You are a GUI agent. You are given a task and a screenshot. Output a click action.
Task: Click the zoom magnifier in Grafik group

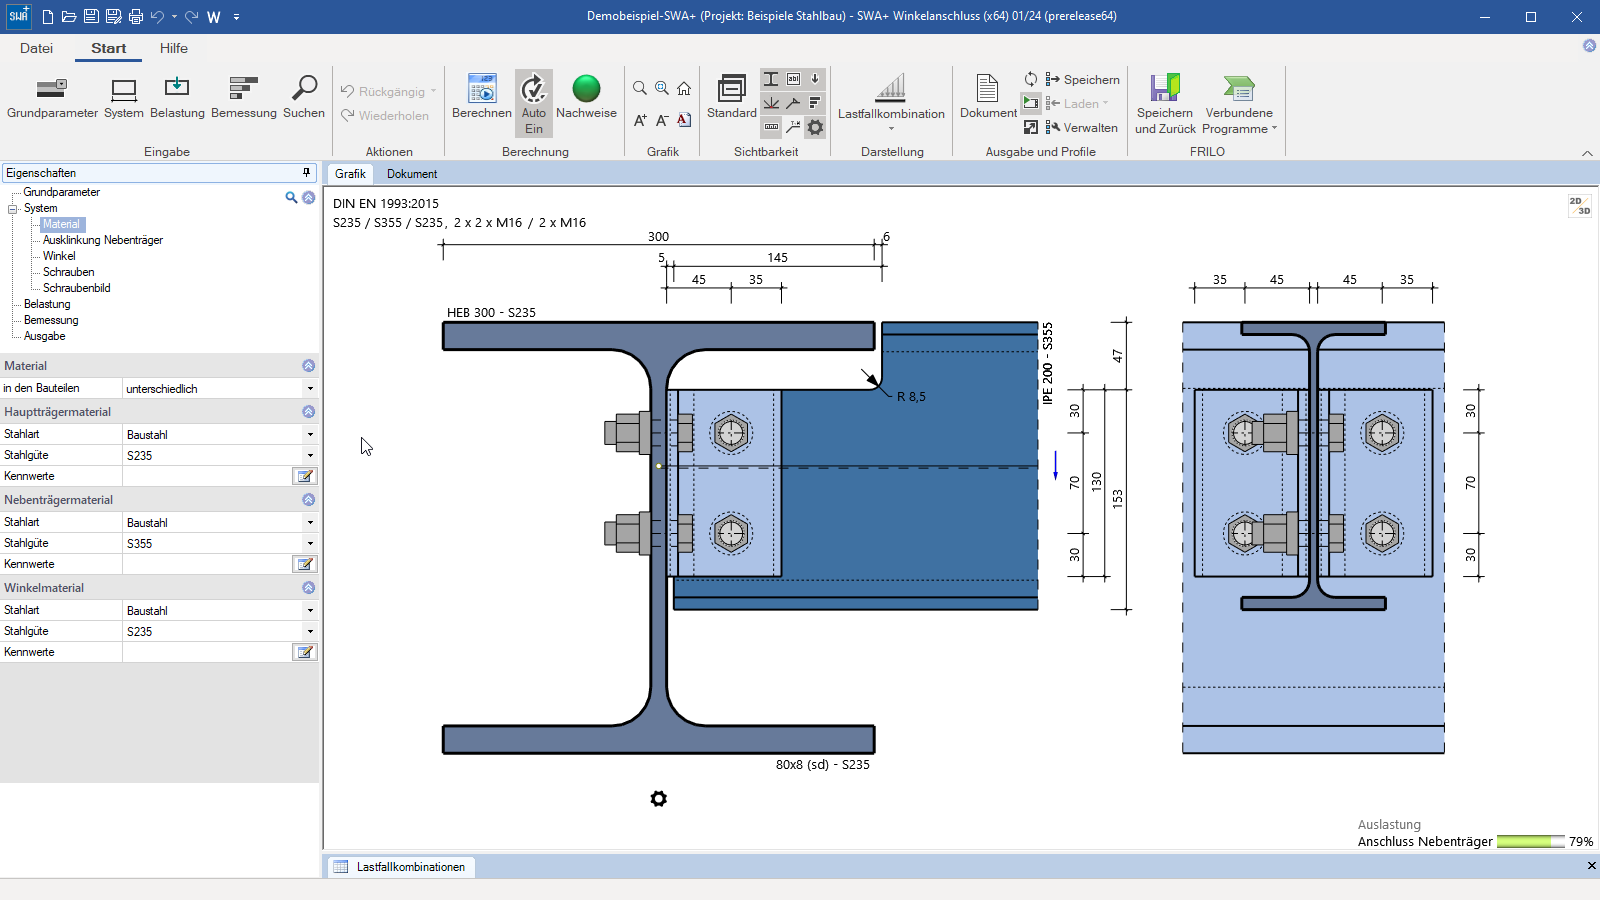tap(640, 88)
